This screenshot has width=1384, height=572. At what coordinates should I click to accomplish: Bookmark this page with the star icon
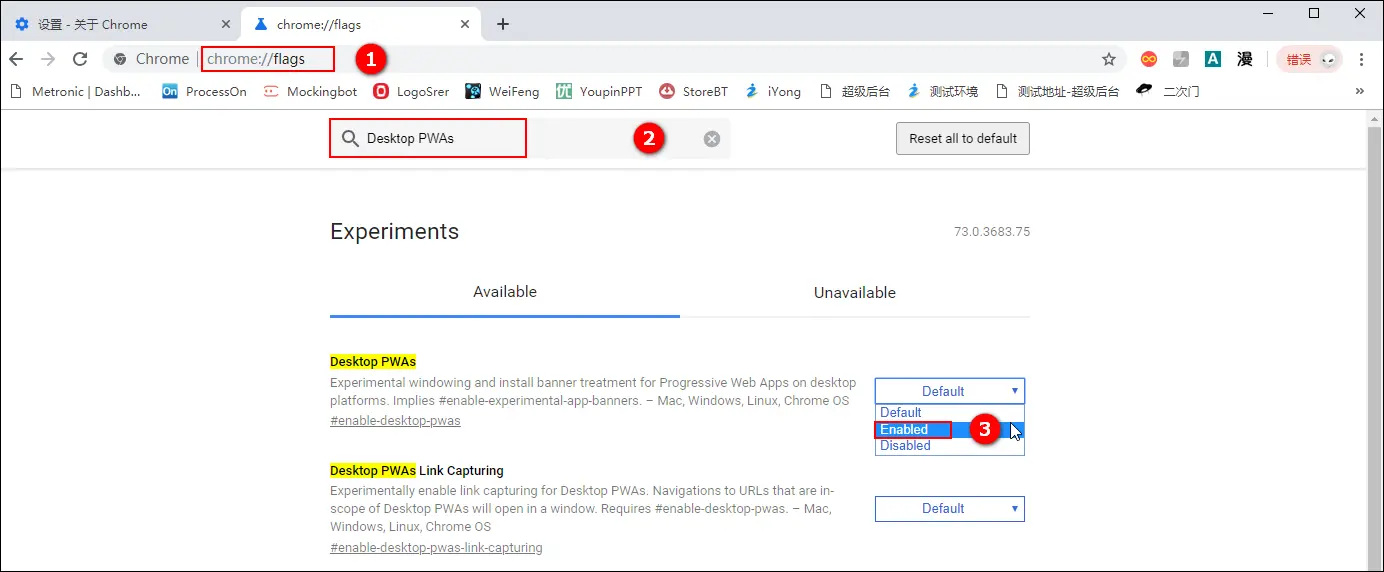point(1108,59)
